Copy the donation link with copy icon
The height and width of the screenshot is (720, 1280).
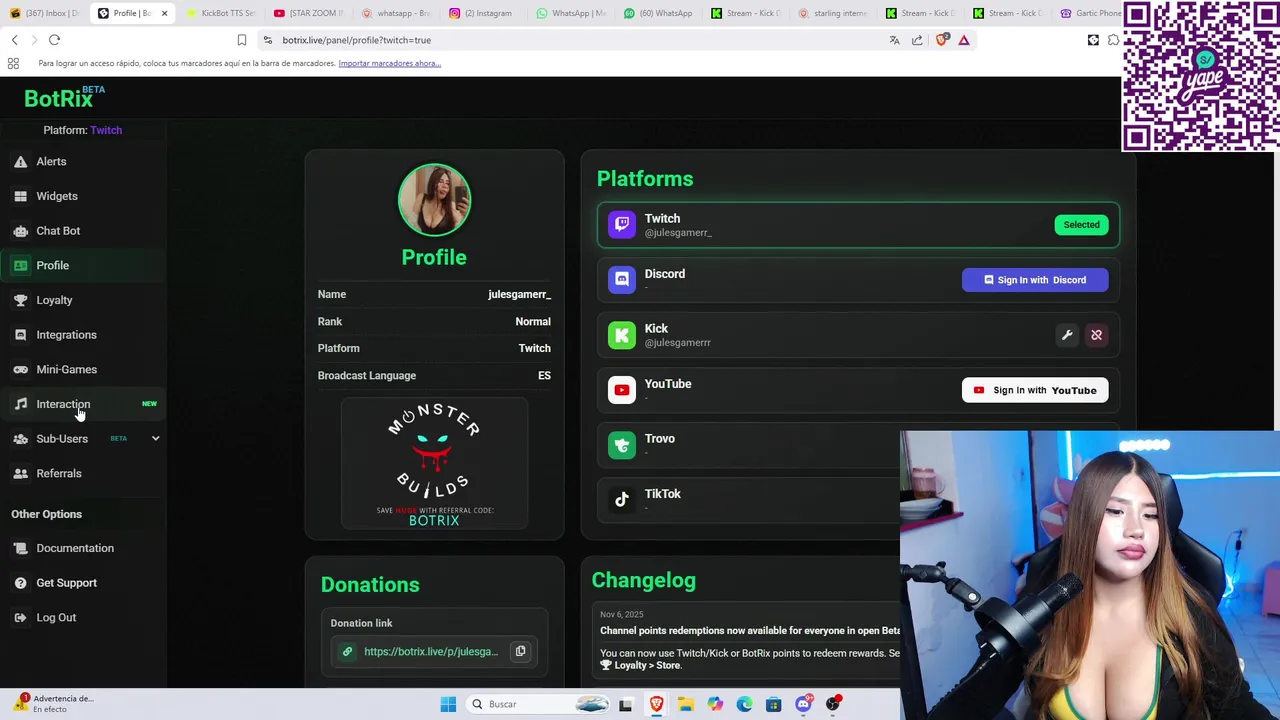(x=520, y=651)
